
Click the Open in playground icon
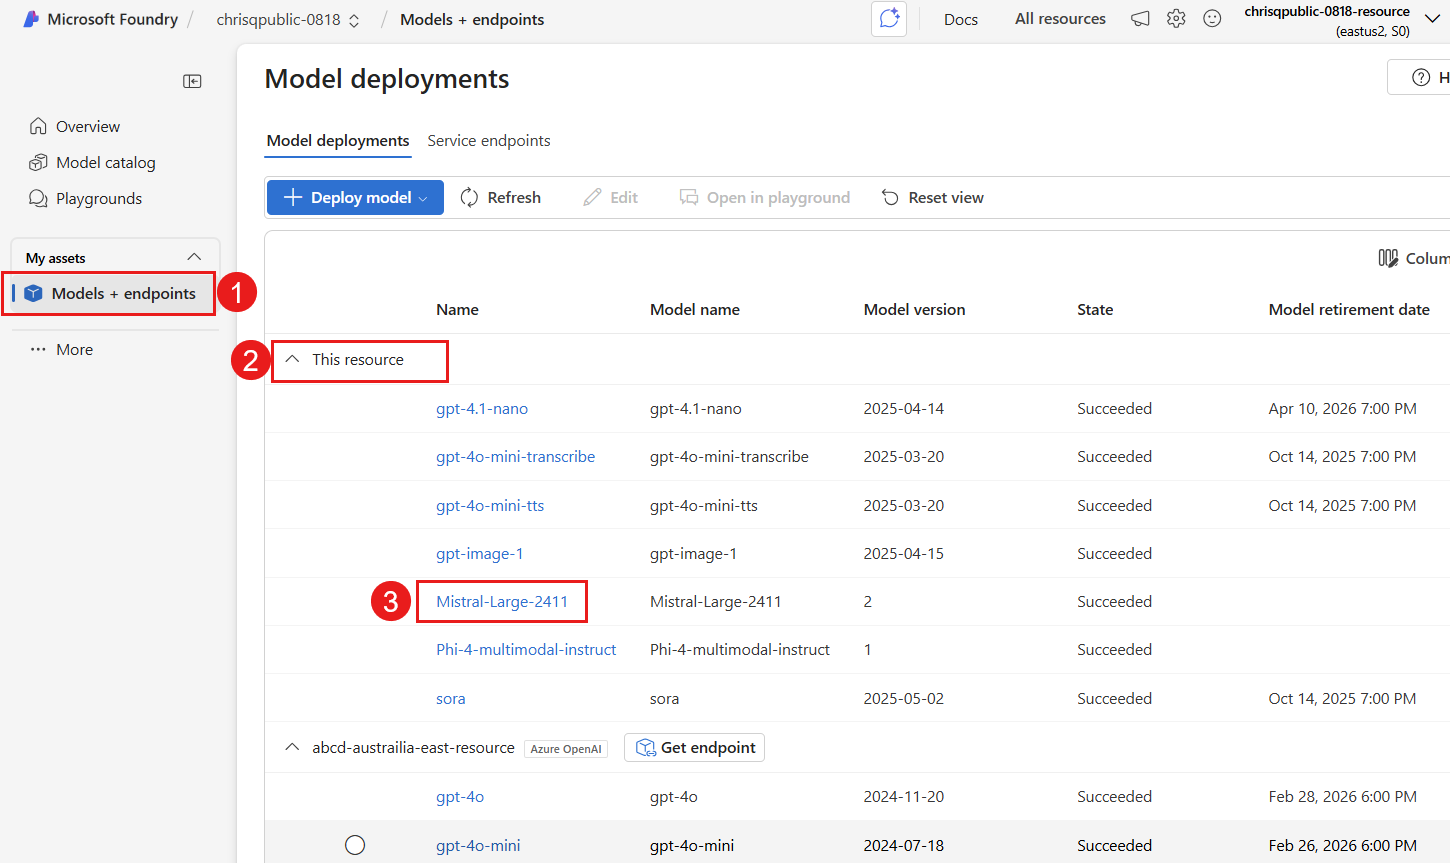point(689,197)
